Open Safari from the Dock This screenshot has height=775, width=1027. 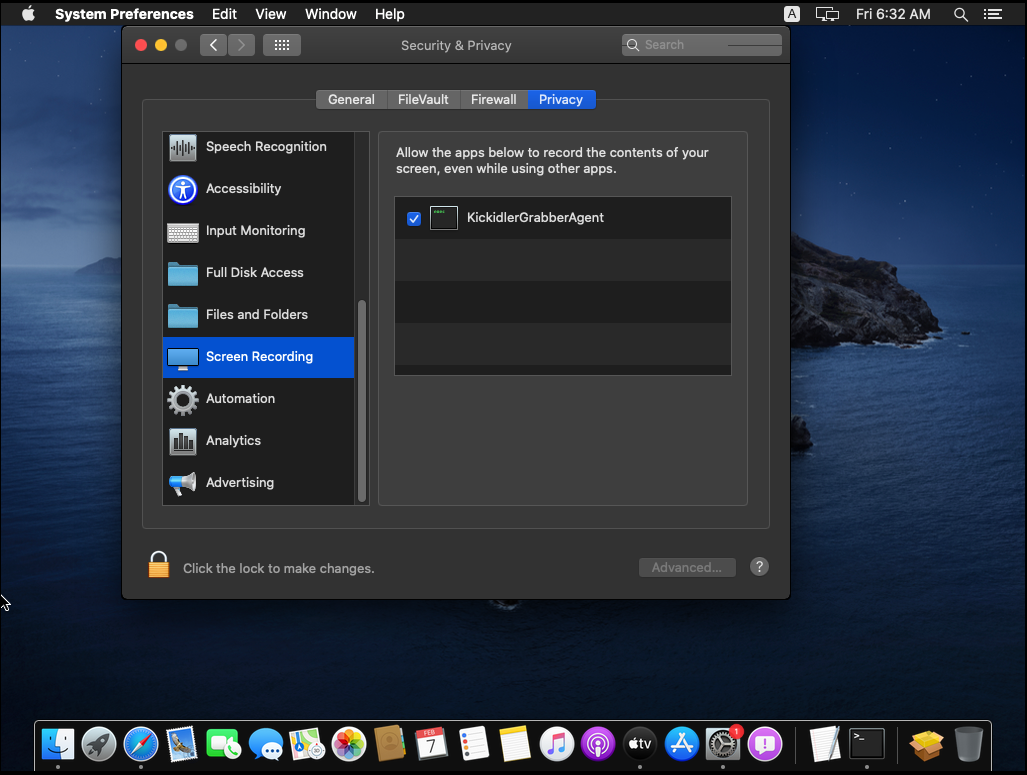[x=141, y=744]
